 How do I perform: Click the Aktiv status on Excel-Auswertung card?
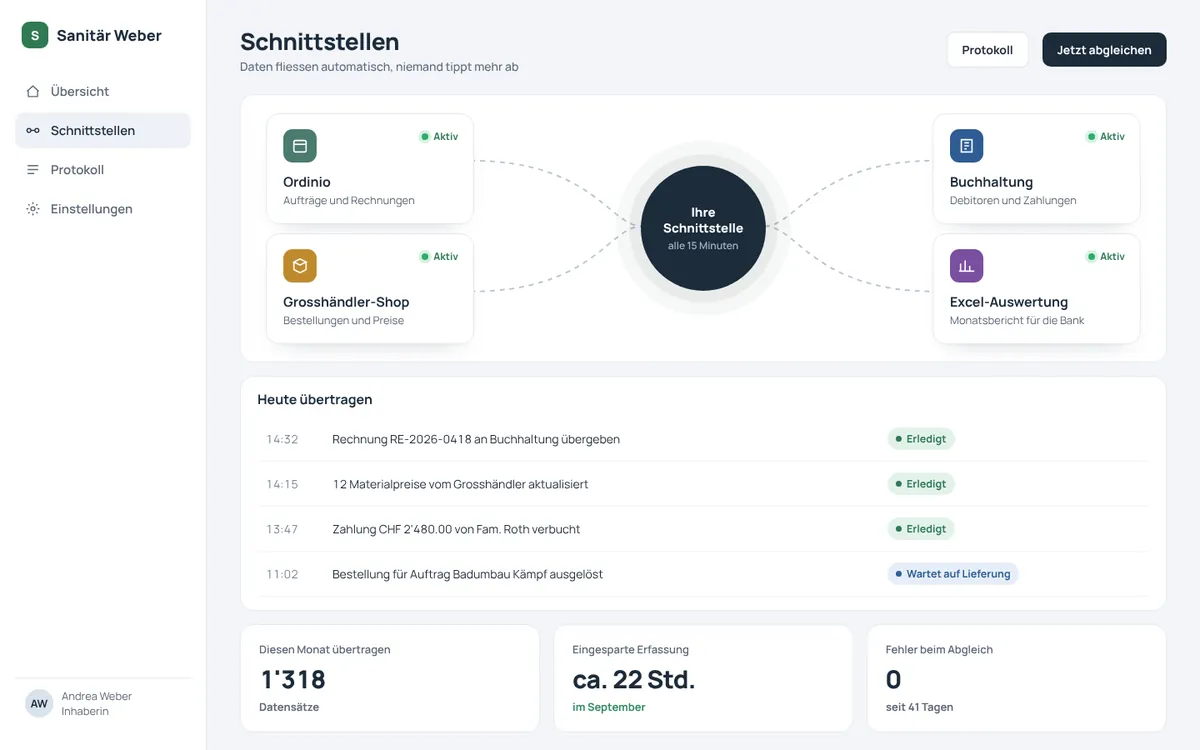tap(1106, 256)
